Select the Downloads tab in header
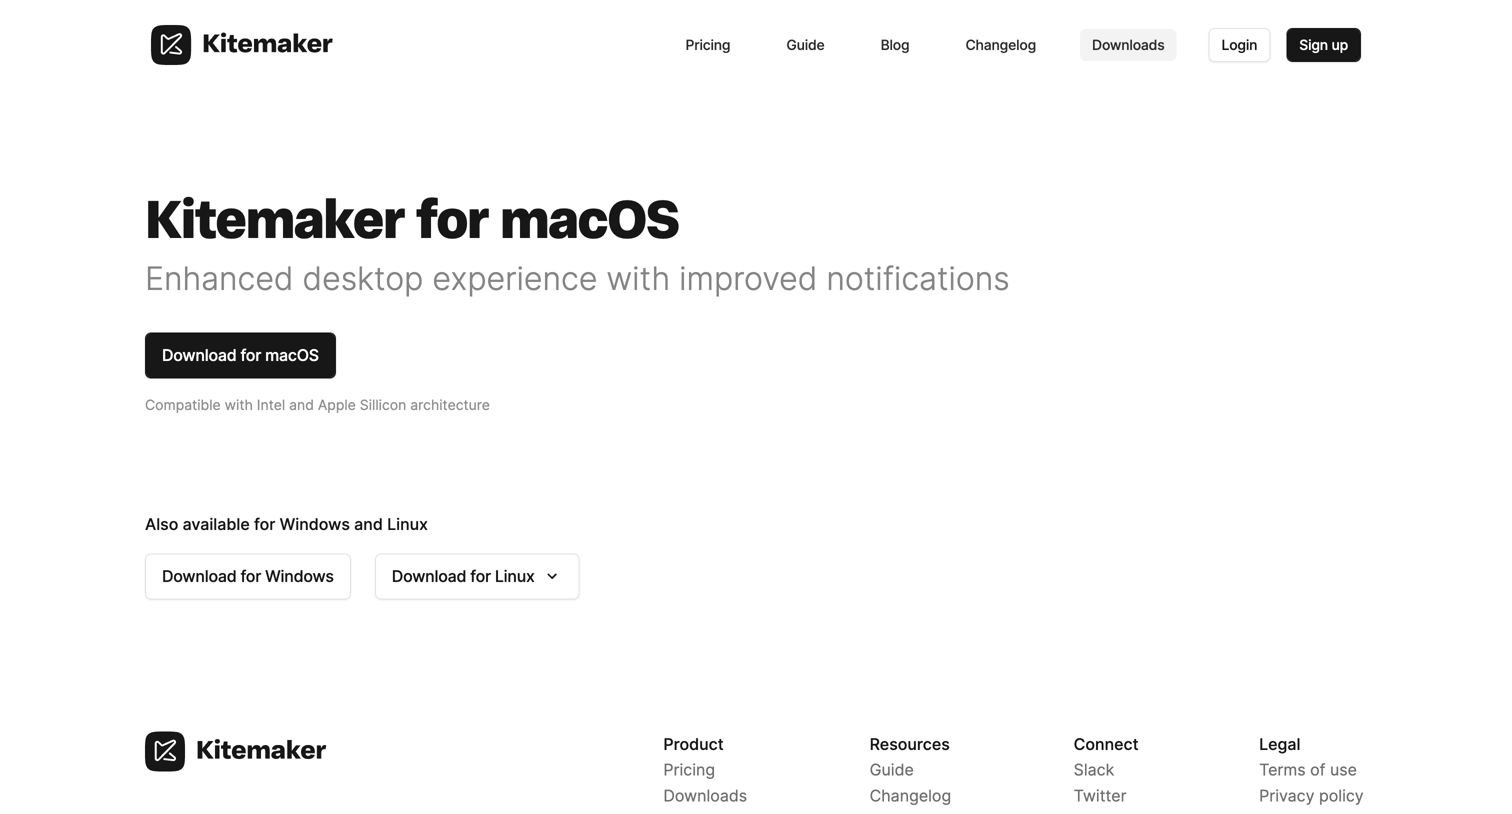This screenshot has height=814, width=1512. (1128, 45)
